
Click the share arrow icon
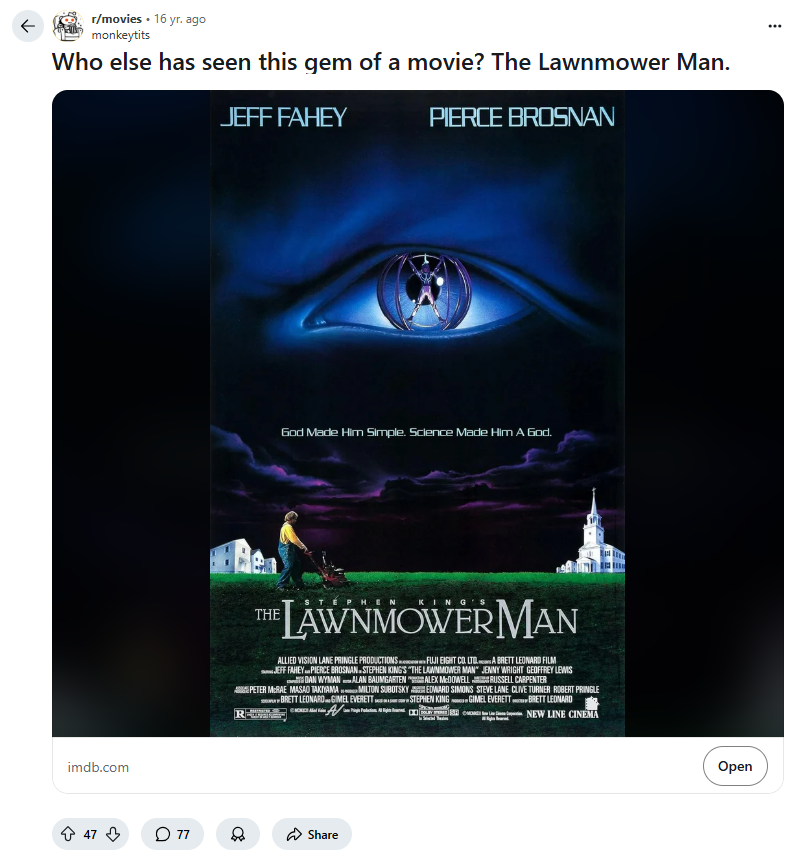294,834
